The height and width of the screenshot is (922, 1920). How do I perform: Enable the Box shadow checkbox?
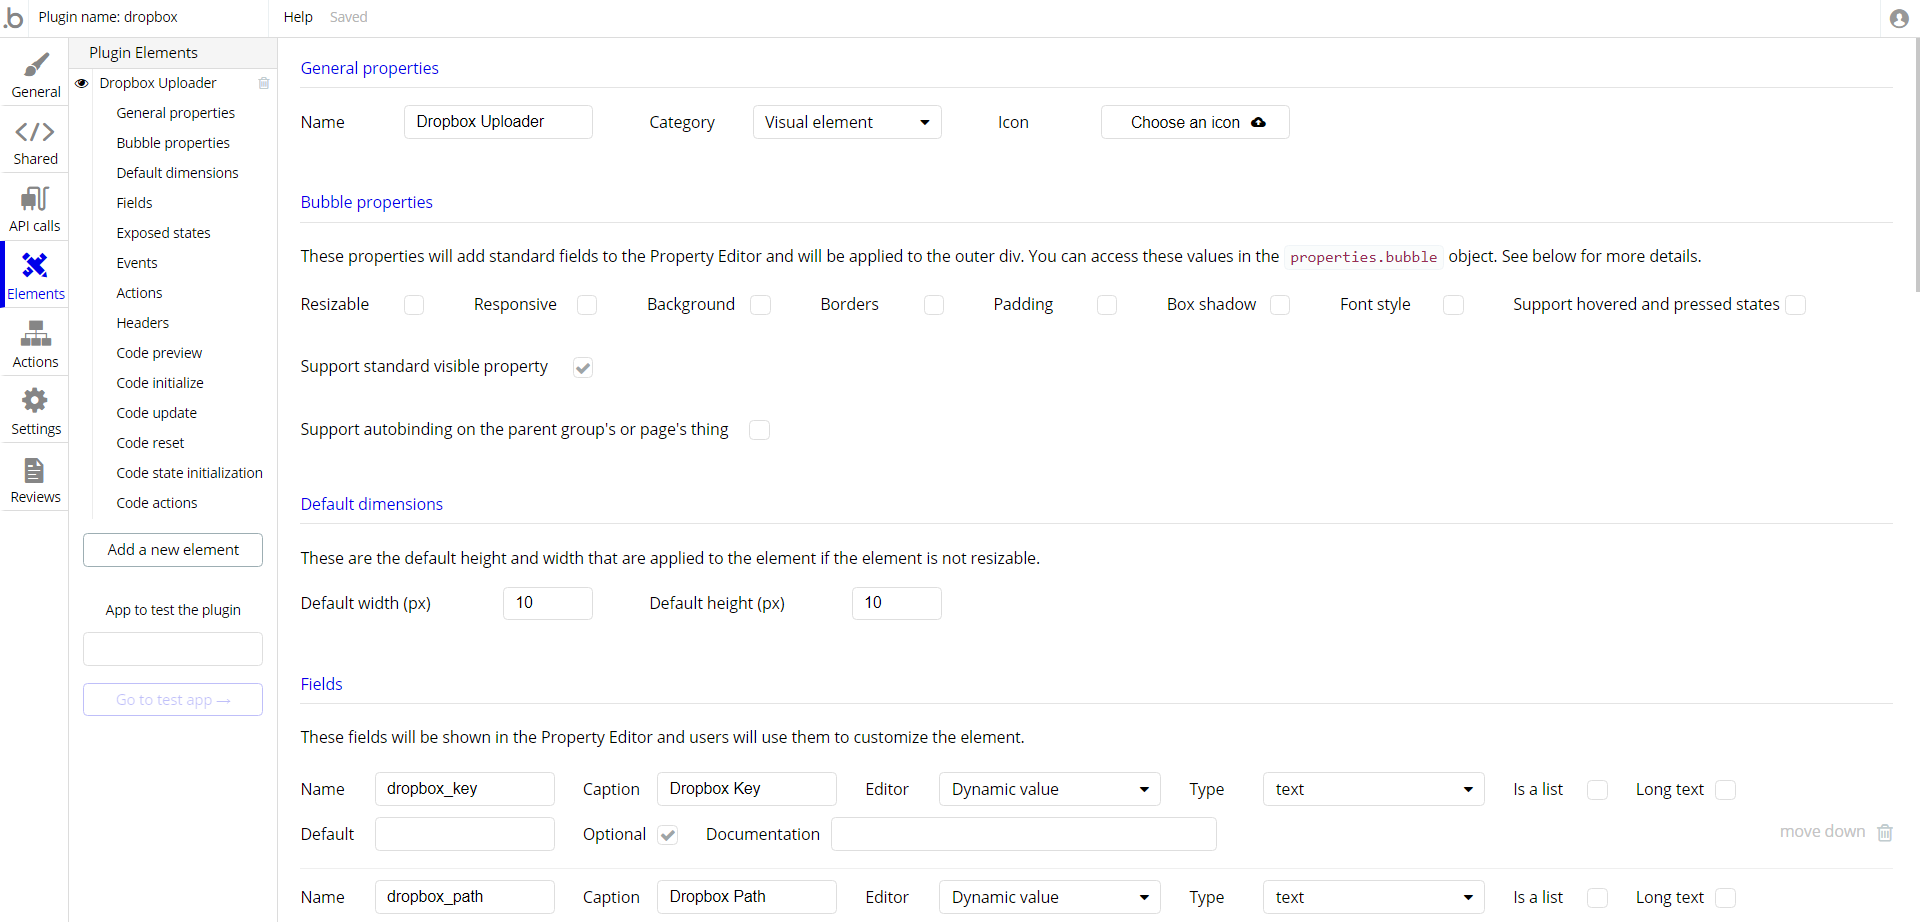[x=1280, y=305]
